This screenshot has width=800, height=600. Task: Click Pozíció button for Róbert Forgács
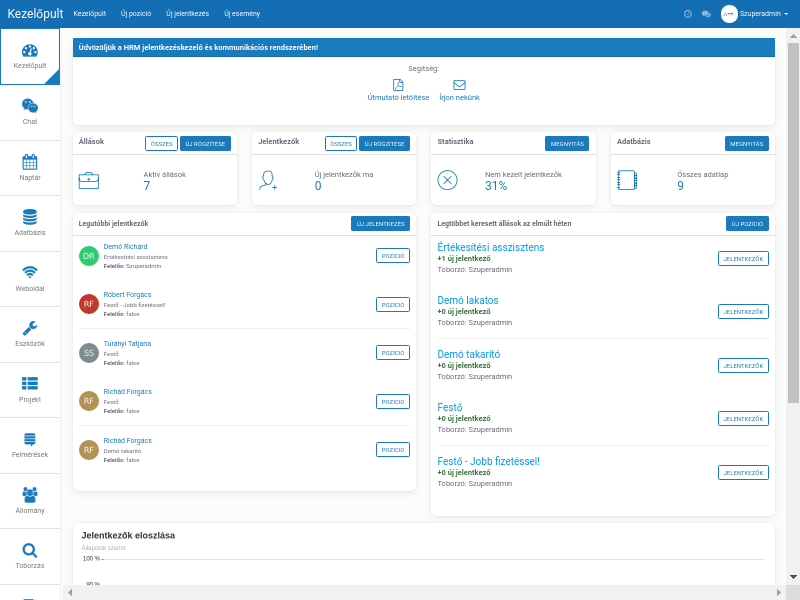coord(393,305)
